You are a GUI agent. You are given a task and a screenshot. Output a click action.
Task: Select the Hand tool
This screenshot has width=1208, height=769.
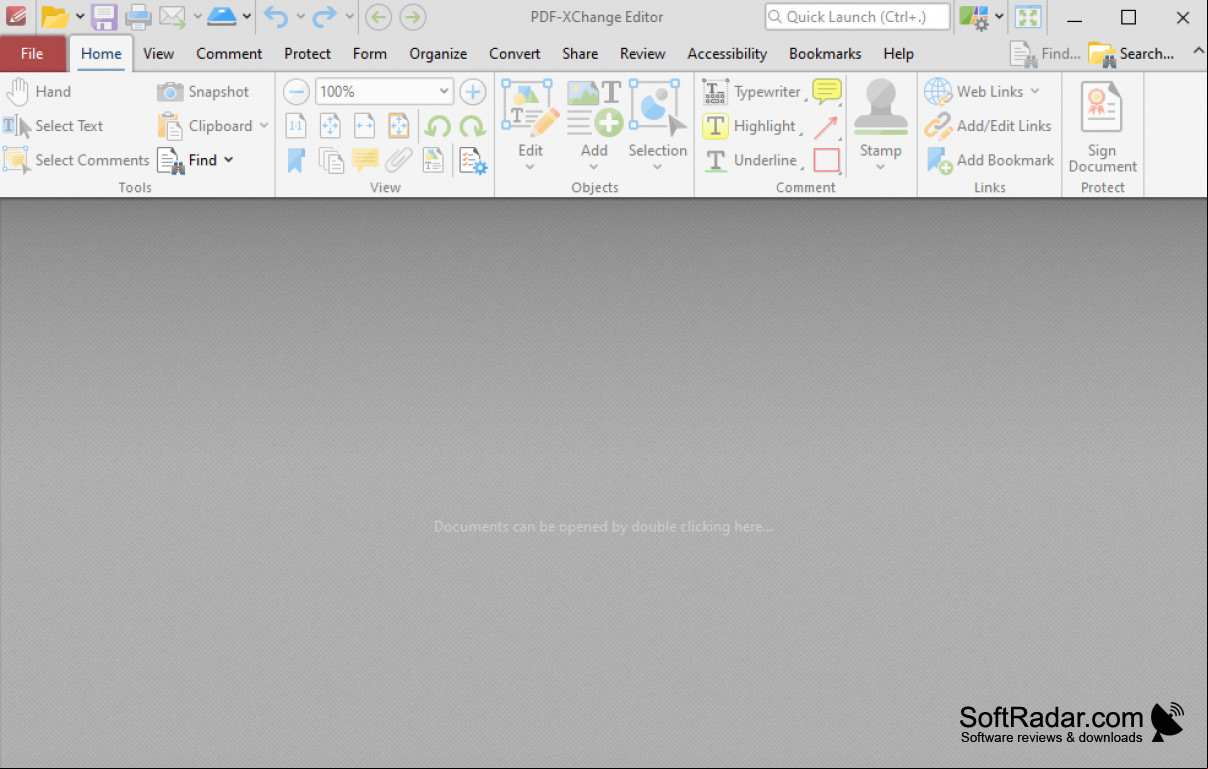coord(38,92)
